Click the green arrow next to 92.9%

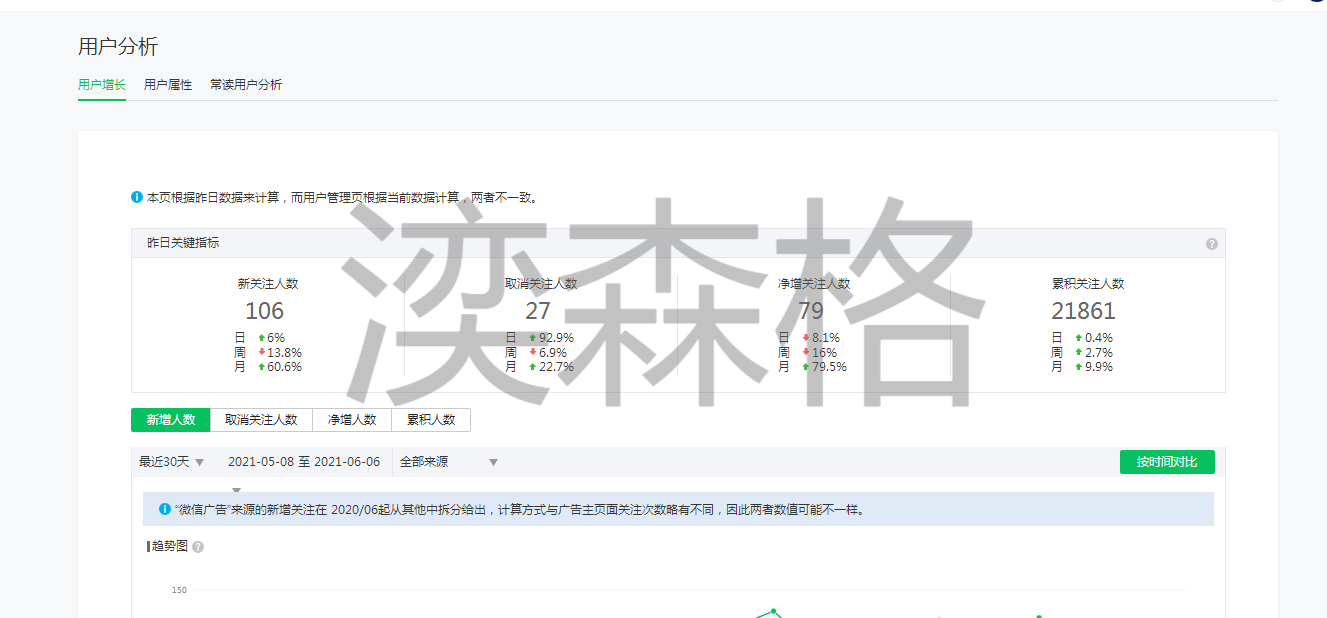pyautogui.click(x=533, y=338)
